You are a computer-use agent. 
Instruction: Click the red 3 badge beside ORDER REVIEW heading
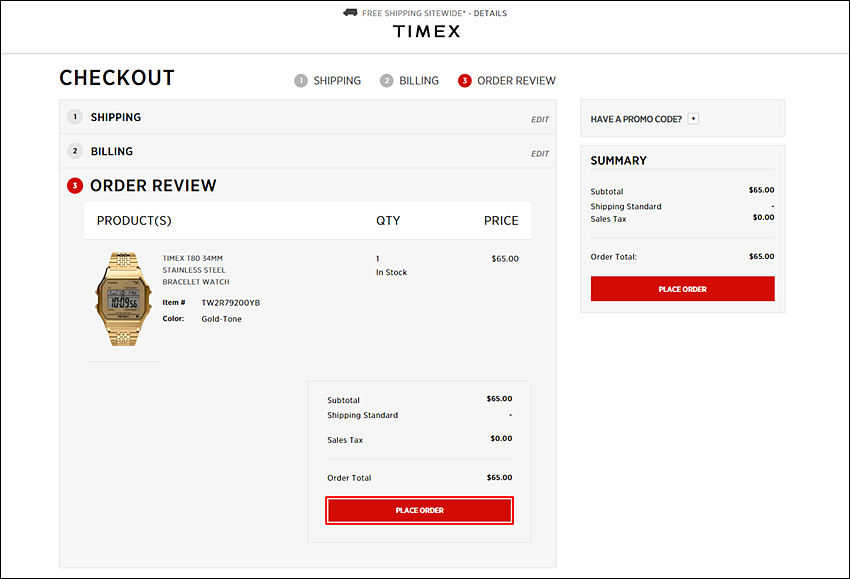(x=75, y=185)
